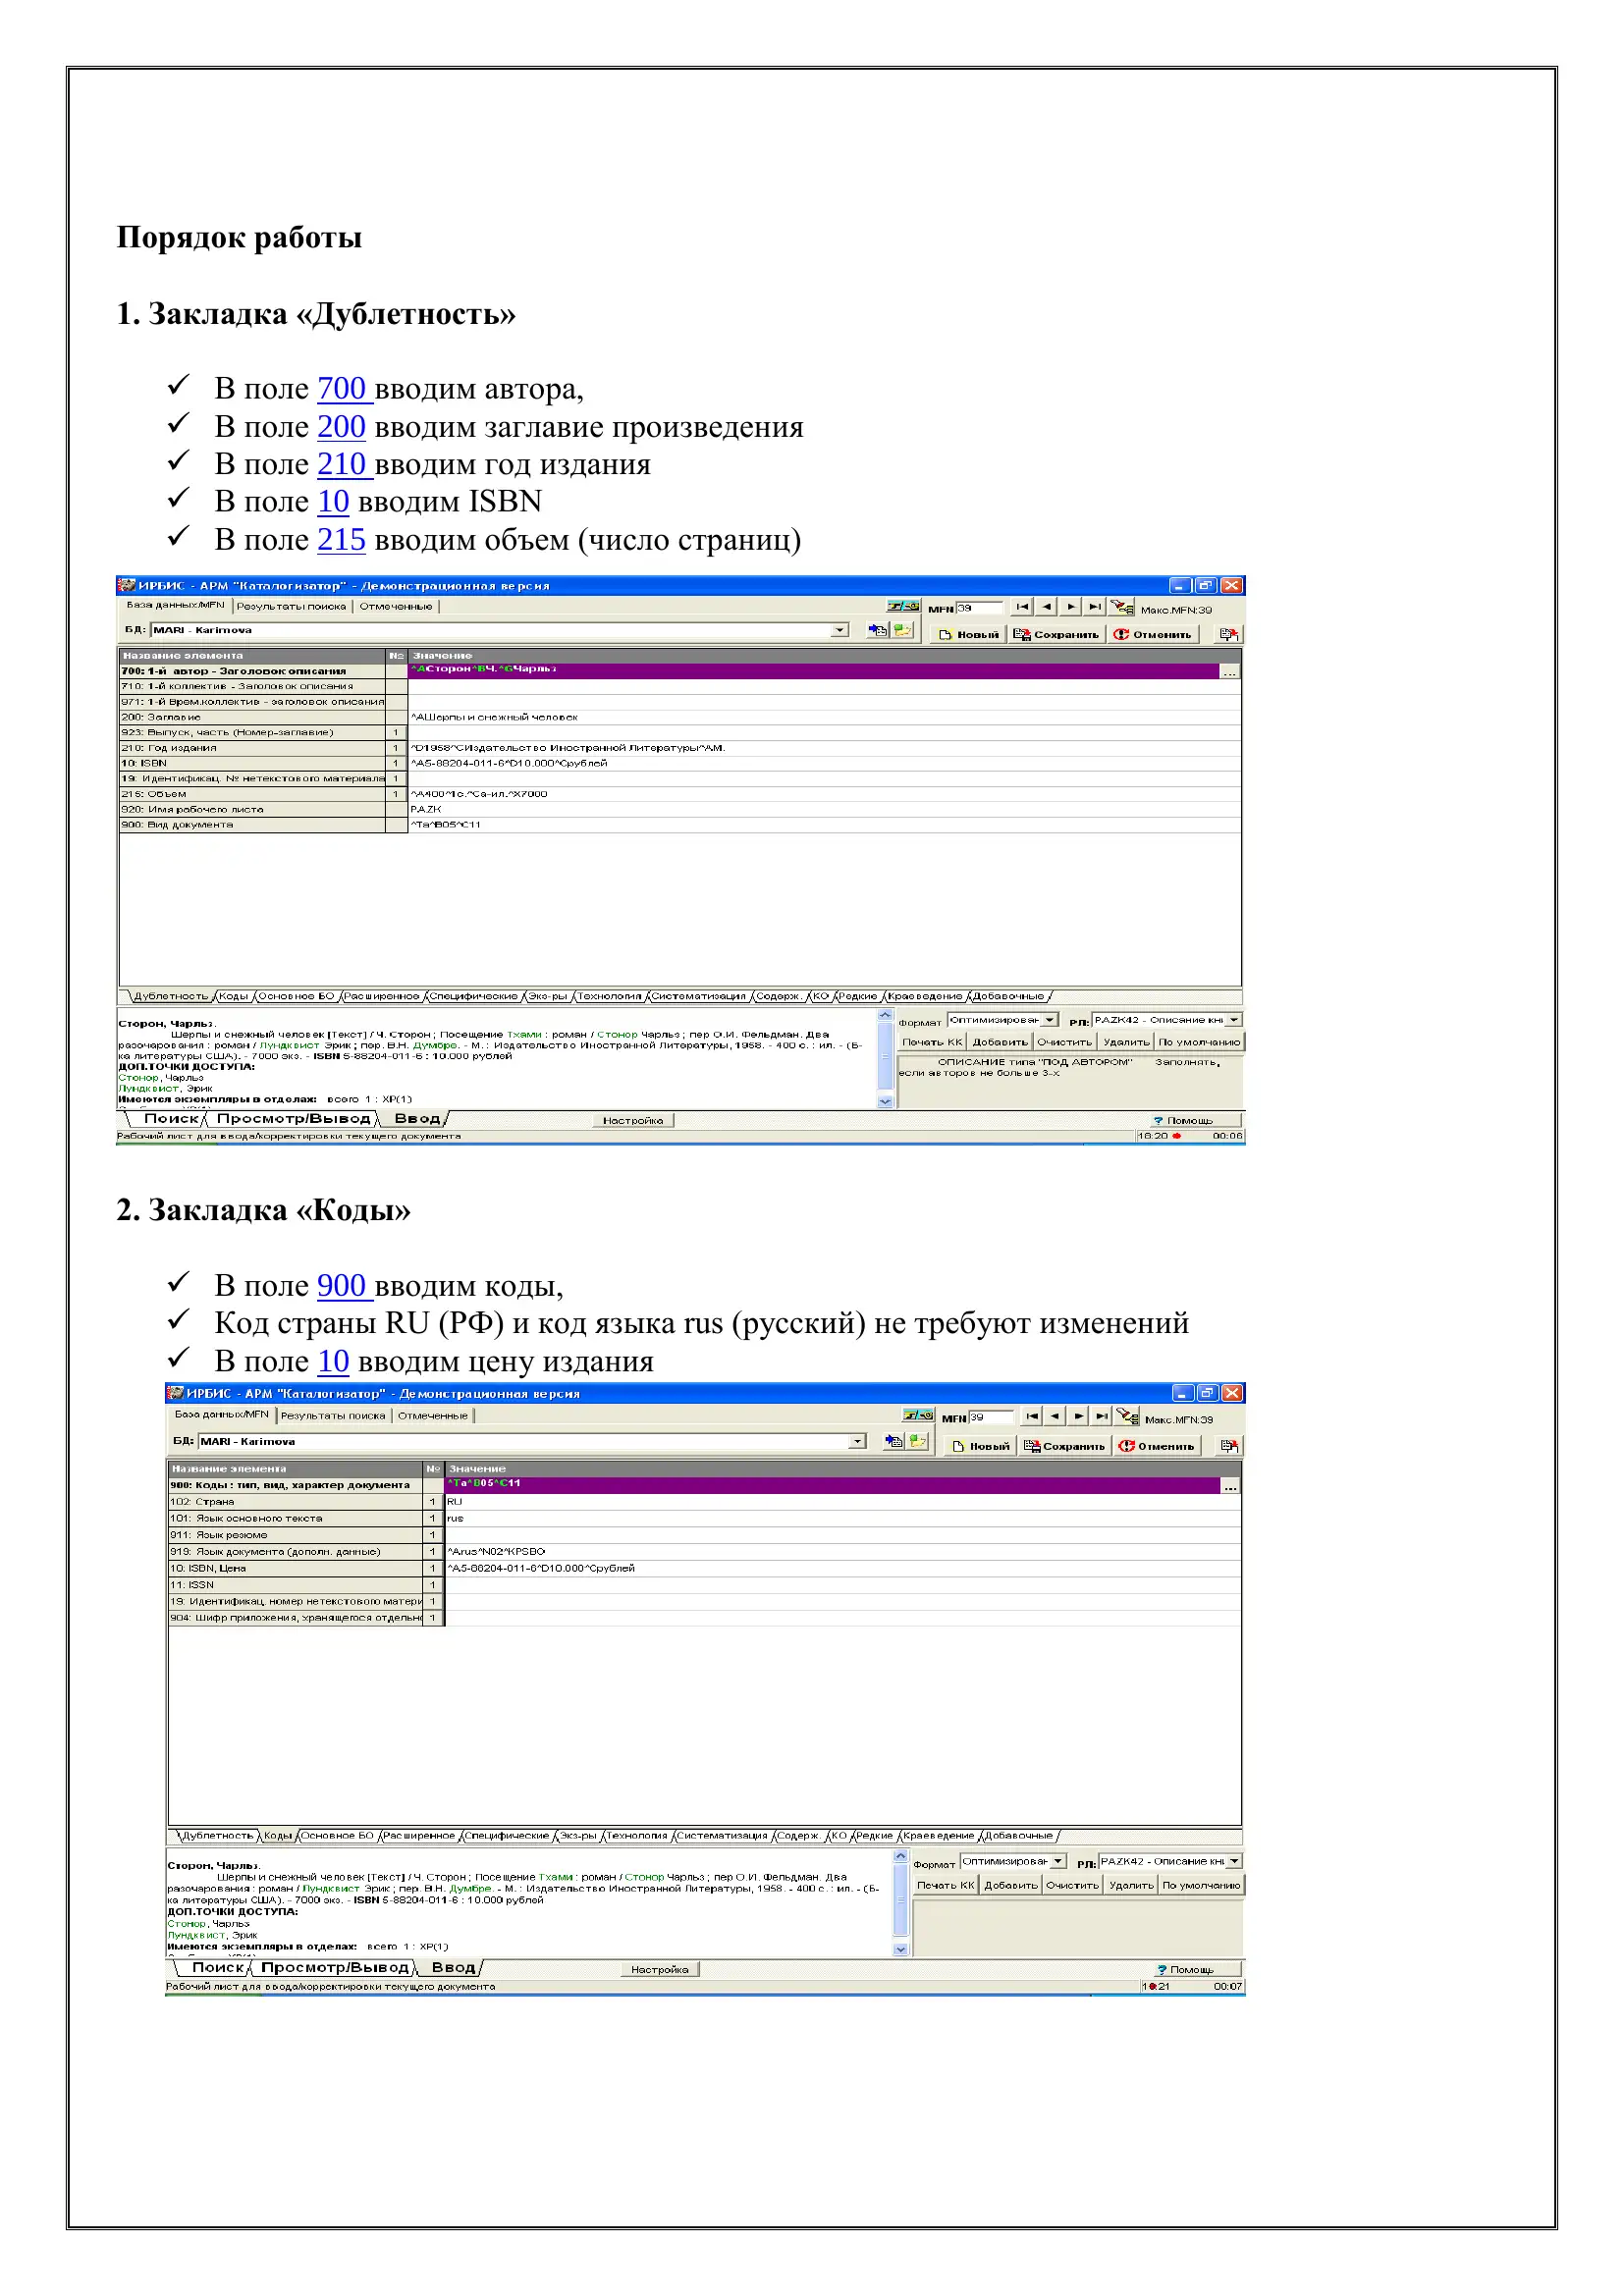Click the flashlight search icon beside Макс.MFN in Коды window
This screenshot has width=1624, height=2296.
point(1128,1417)
